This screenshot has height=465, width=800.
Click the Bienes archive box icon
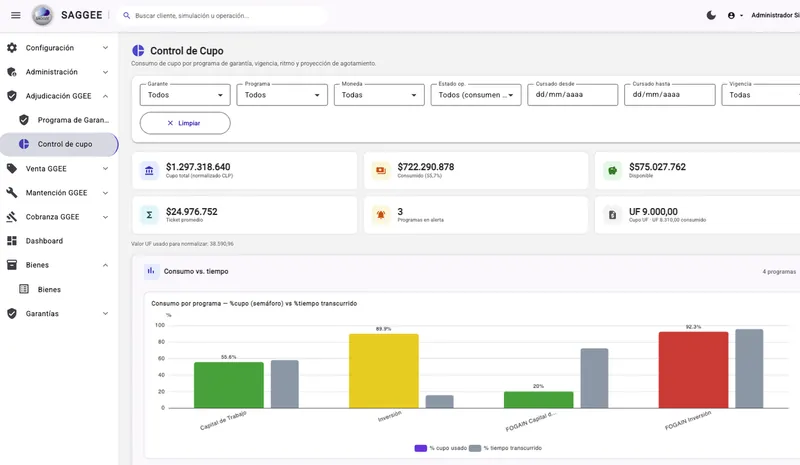pyautogui.click(x=12, y=265)
